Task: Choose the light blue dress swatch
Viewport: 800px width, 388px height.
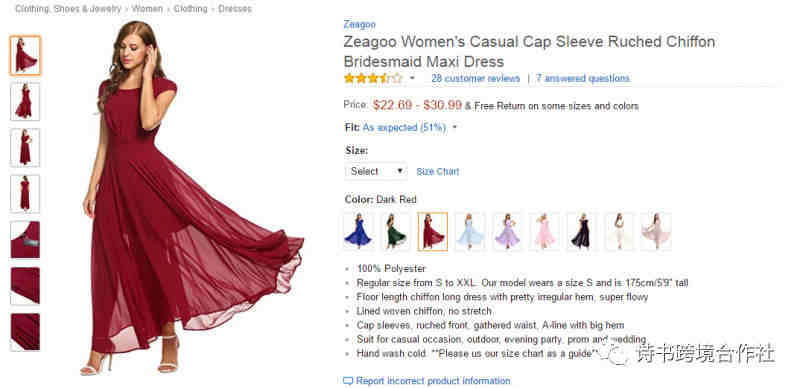Action: point(470,231)
